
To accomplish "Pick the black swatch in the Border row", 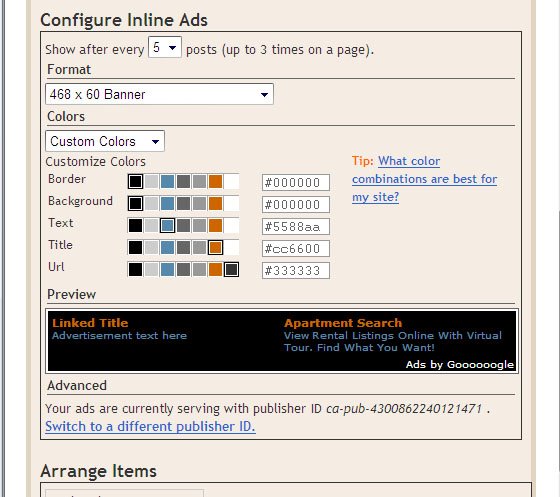I will pyautogui.click(x=135, y=181).
